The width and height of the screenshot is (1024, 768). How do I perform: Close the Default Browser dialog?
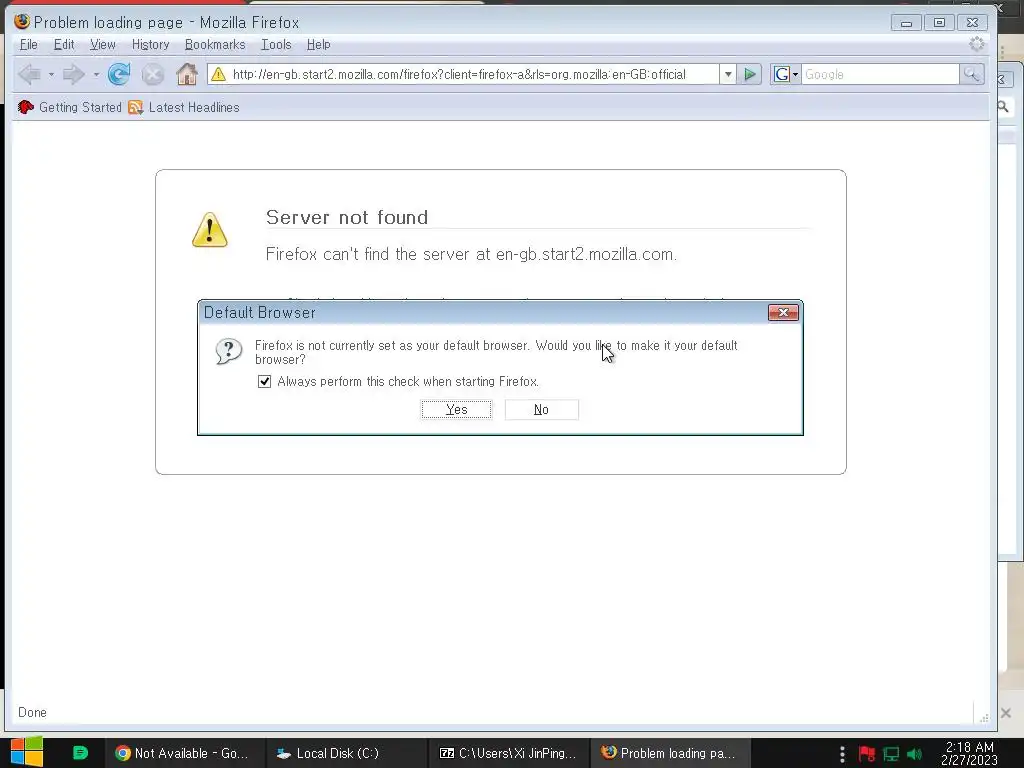tap(783, 313)
